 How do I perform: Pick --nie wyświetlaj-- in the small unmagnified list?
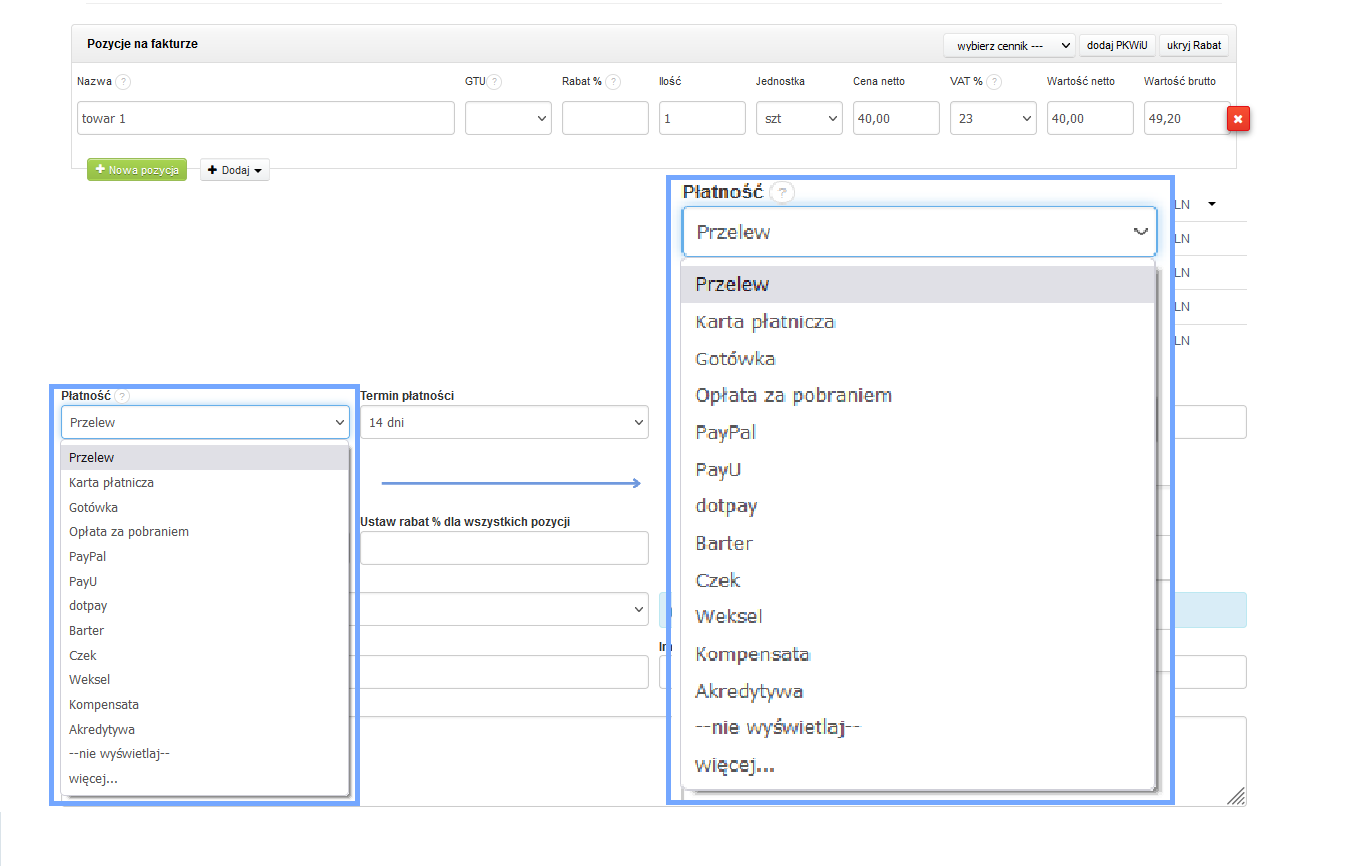point(205,754)
